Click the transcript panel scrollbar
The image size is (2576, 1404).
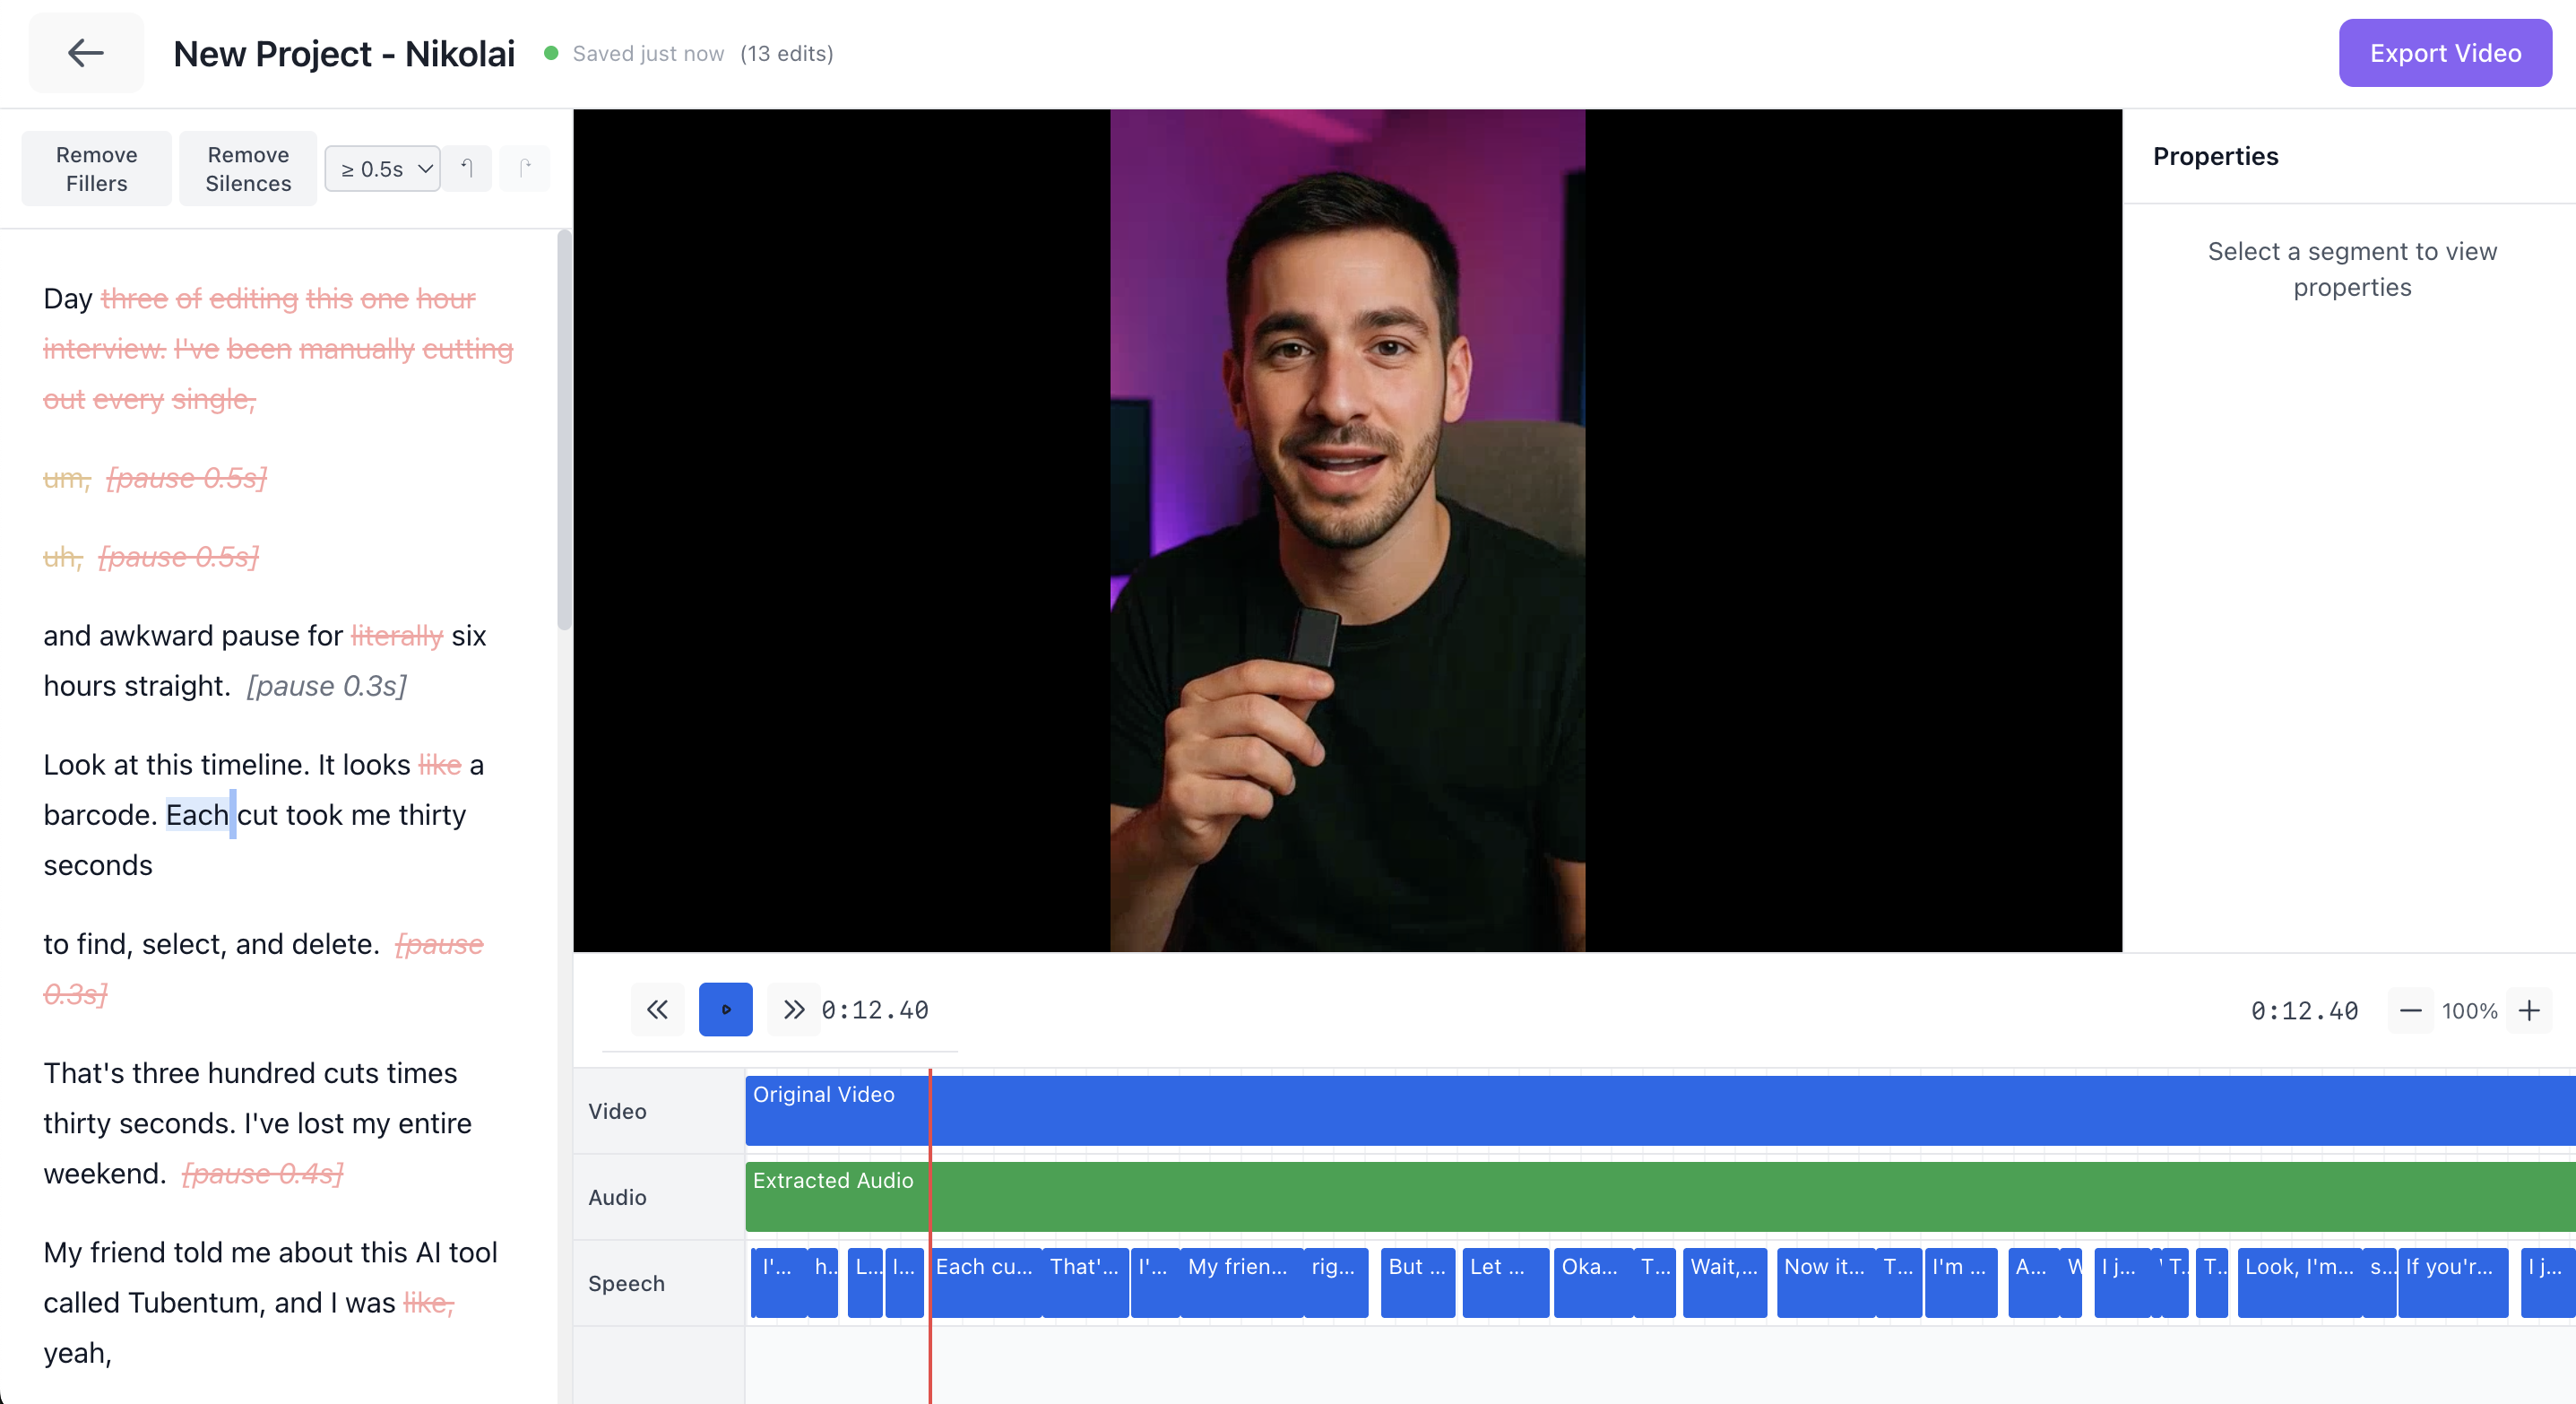pos(564,430)
